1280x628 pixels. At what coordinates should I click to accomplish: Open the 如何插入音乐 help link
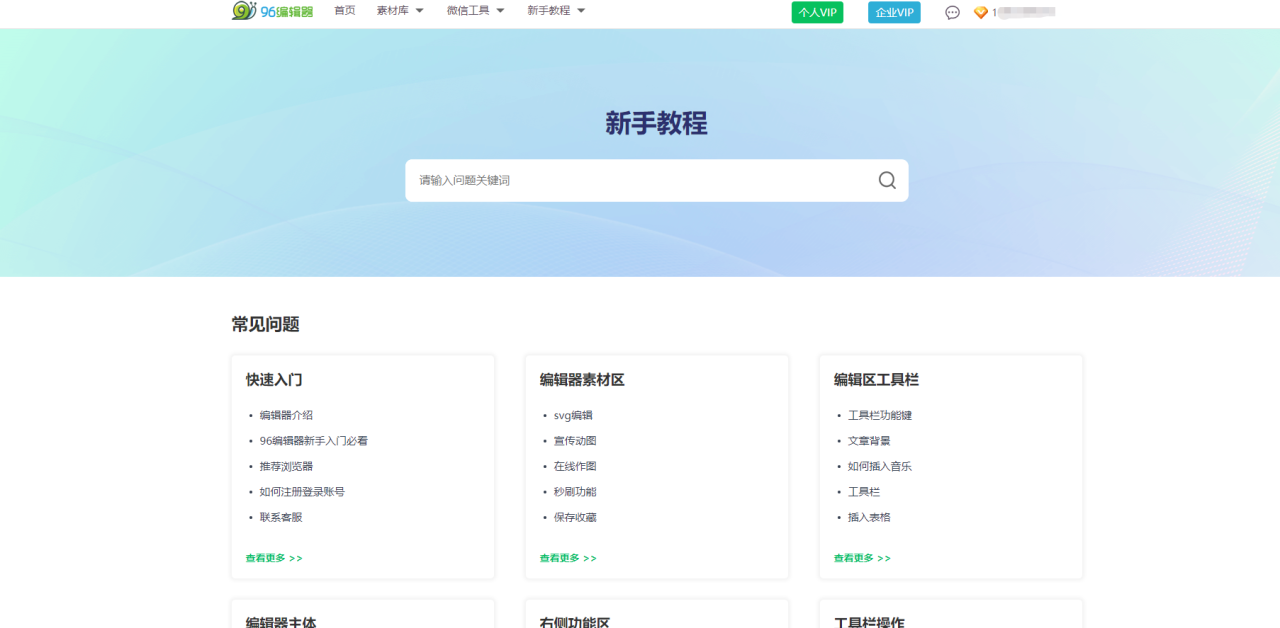click(x=880, y=466)
